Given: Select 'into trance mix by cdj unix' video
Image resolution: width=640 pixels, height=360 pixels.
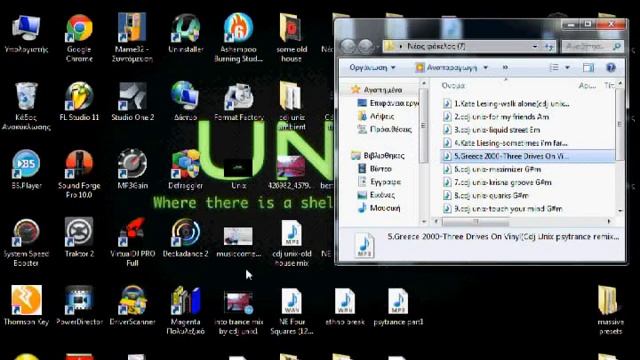Looking at the screenshot, I should click(x=238, y=312).
